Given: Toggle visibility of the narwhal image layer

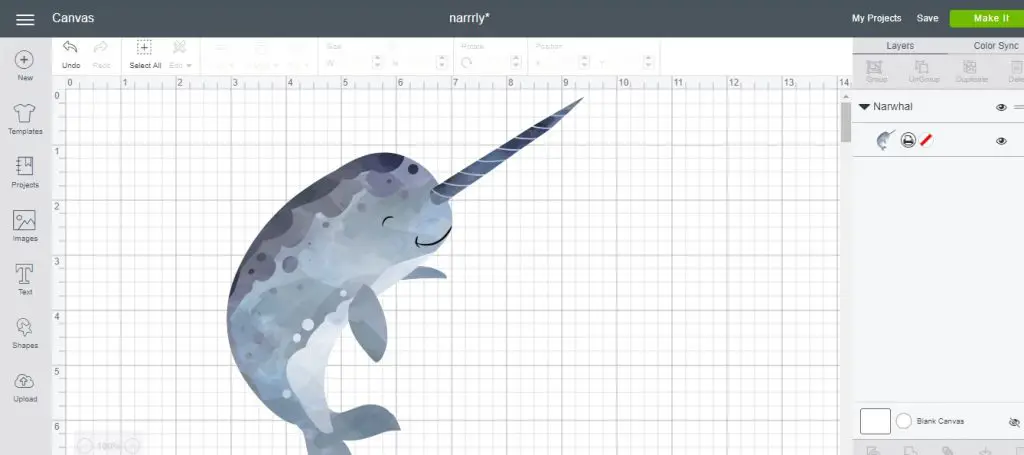Looking at the screenshot, I should pyautogui.click(x=1001, y=141).
